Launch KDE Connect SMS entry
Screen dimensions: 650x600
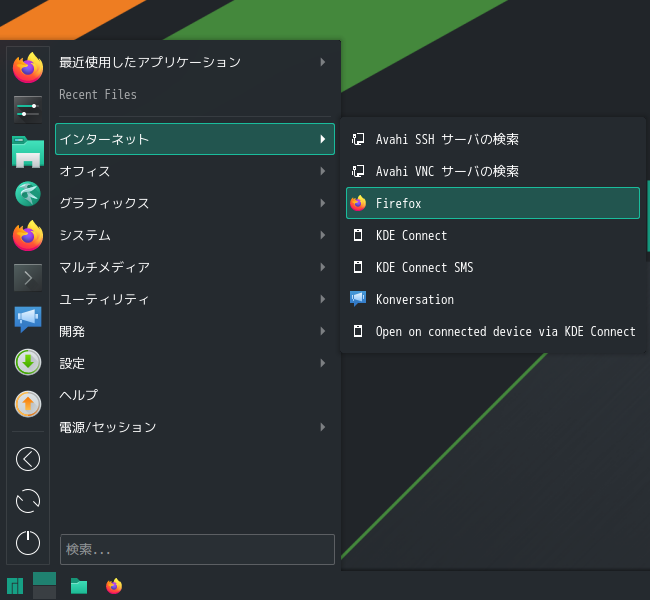click(x=493, y=267)
